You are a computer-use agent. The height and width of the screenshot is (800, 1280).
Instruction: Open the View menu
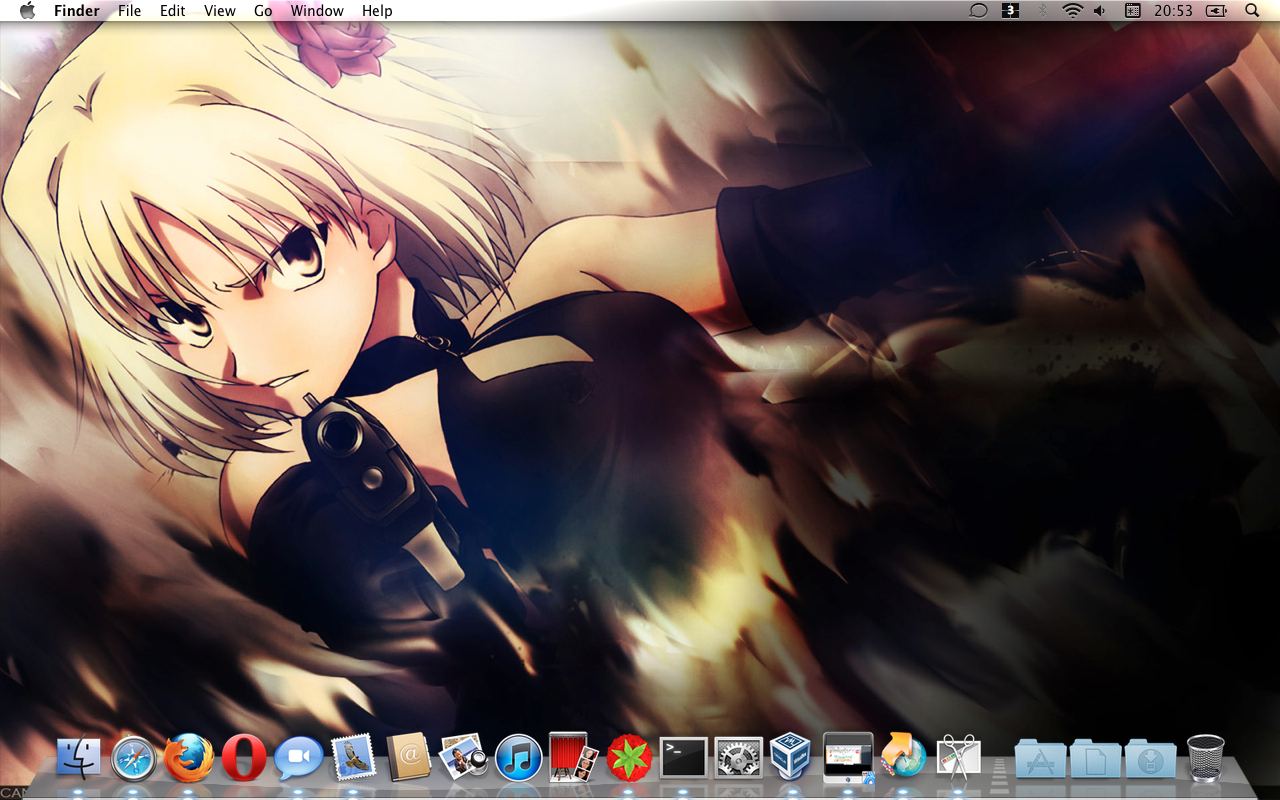coord(220,11)
